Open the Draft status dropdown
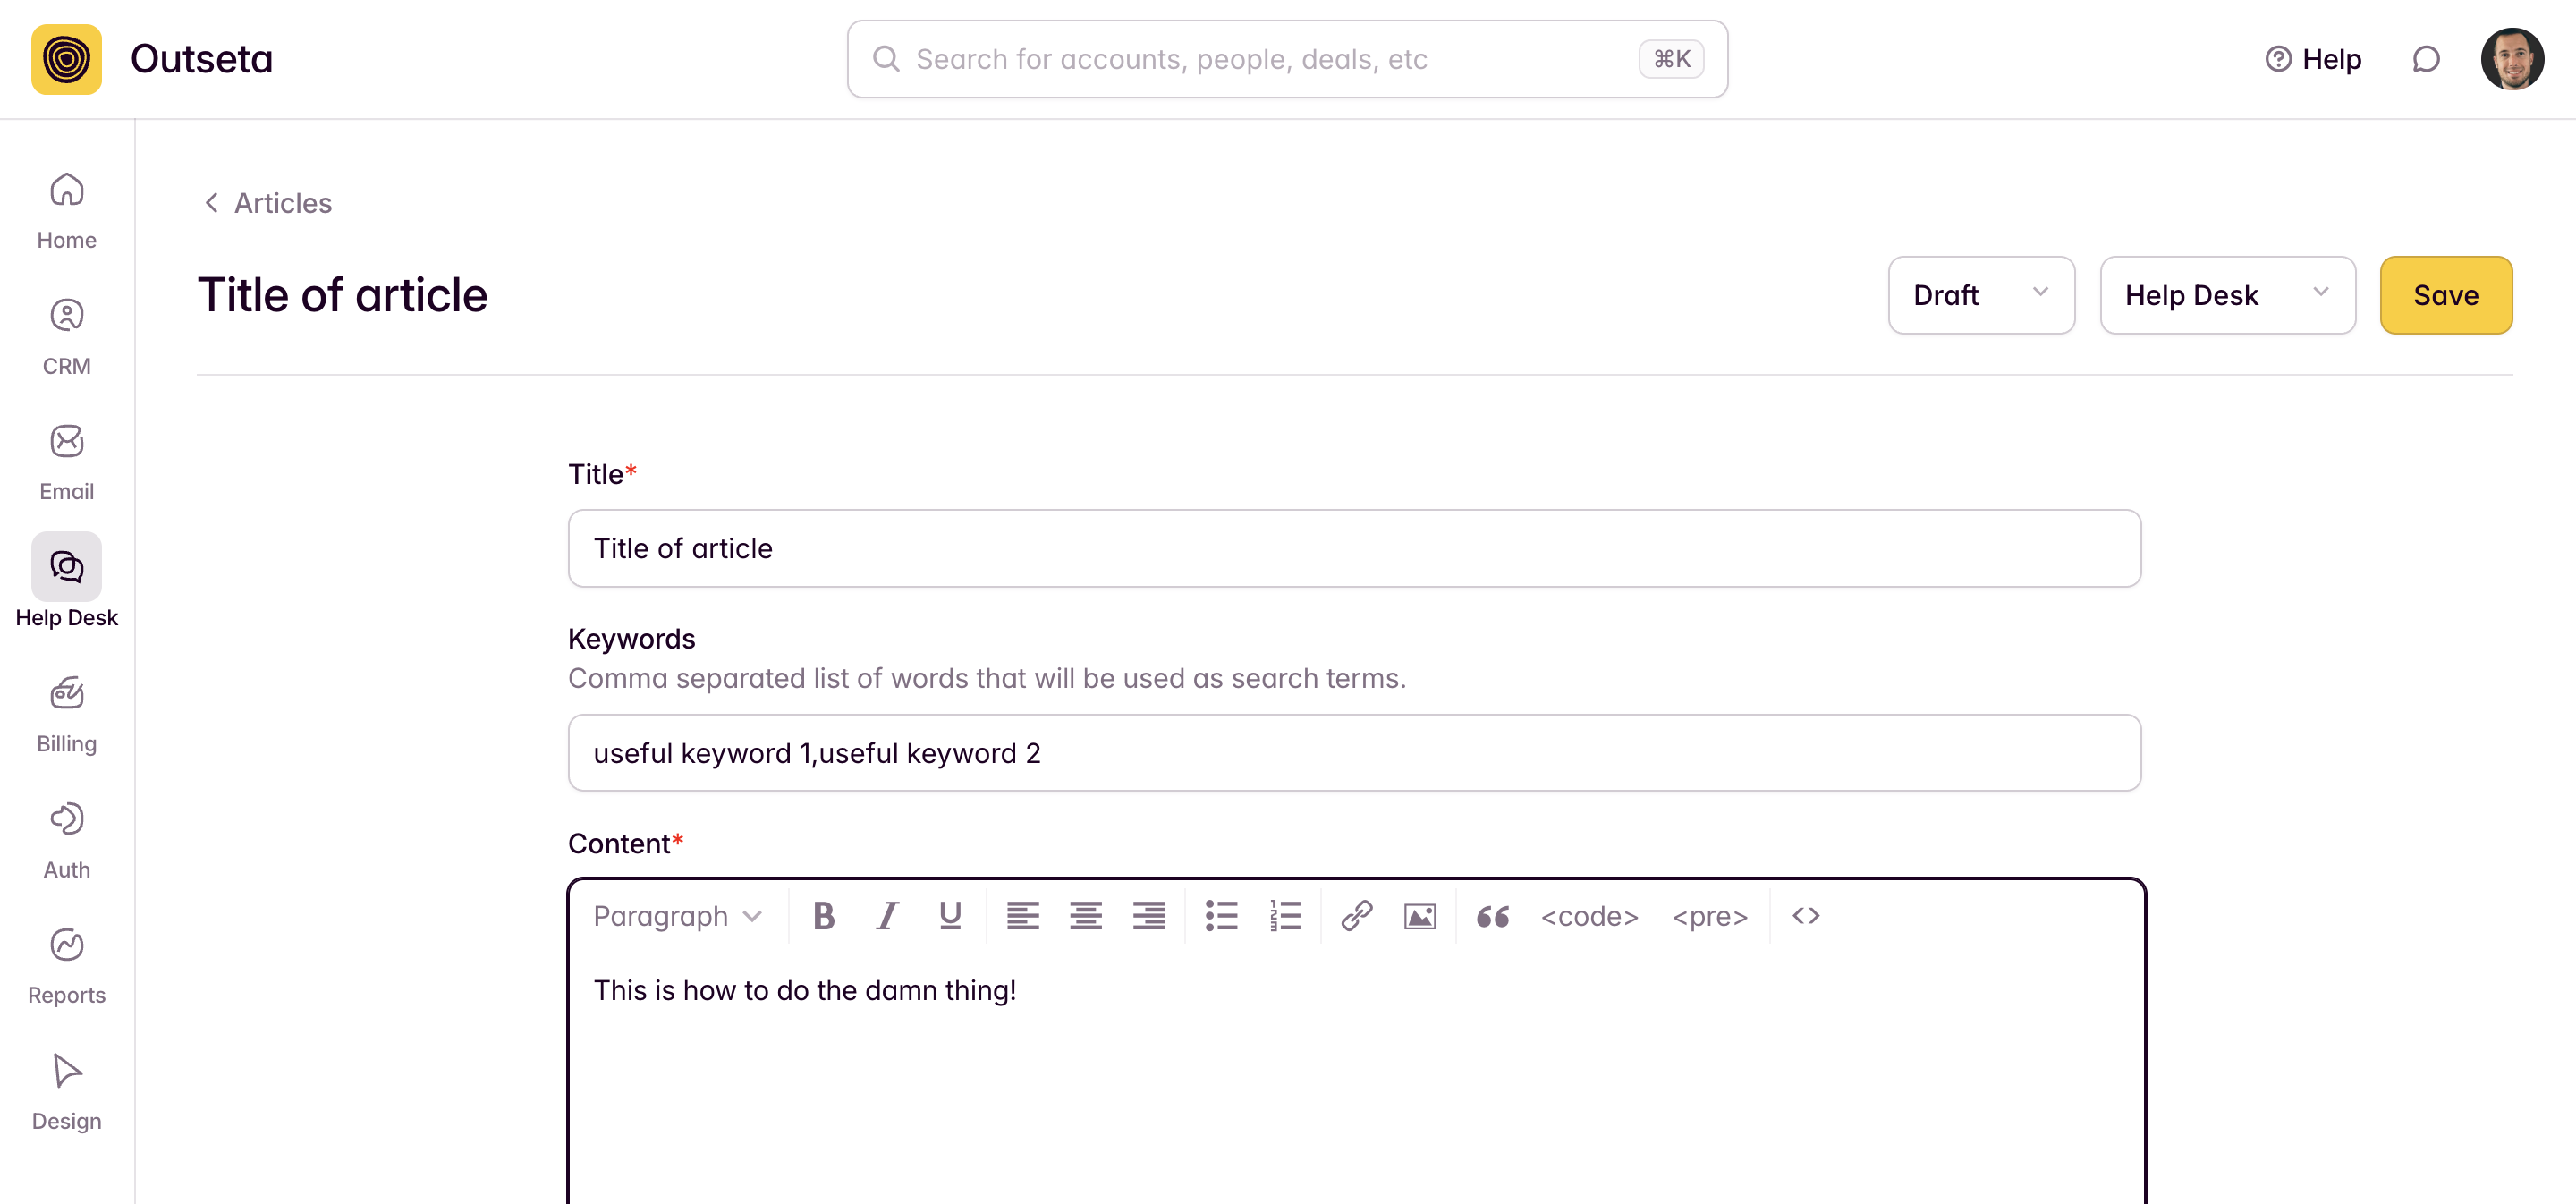Screen dimensions: 2576x1204 click(1980, 295)
